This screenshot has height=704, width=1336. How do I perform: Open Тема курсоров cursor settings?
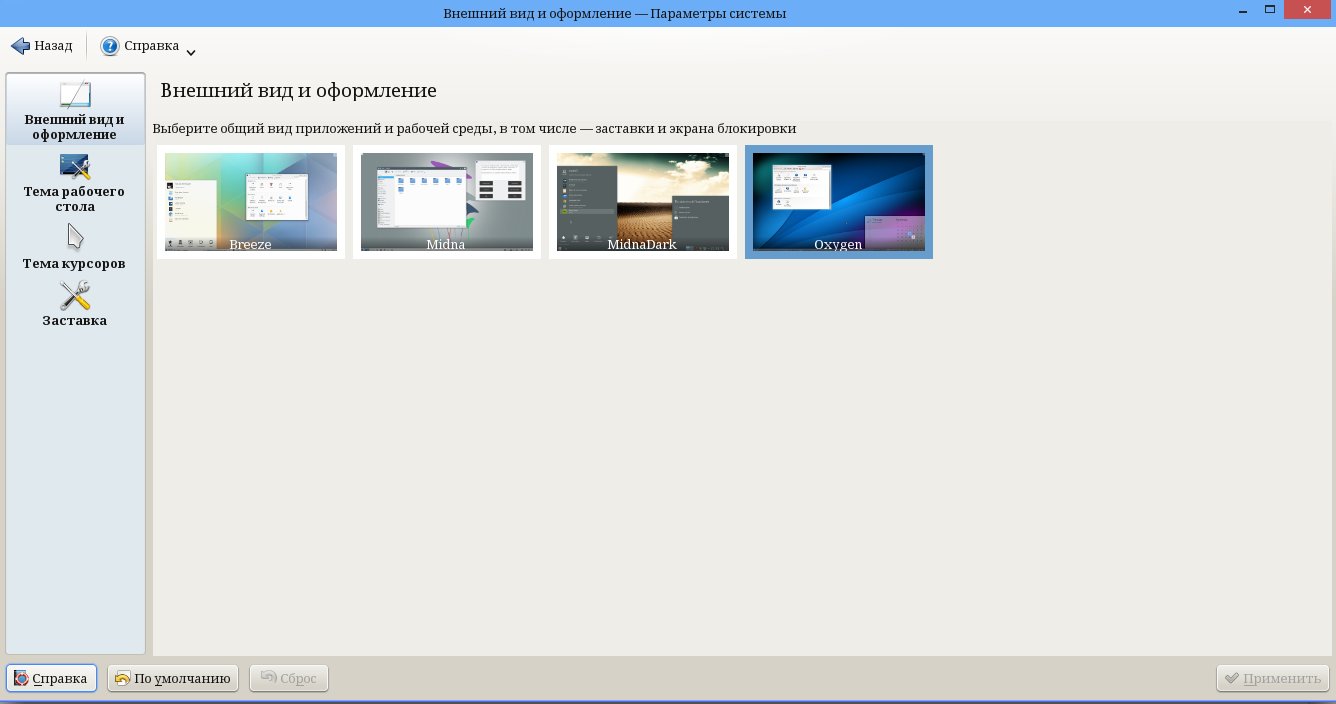[75, 247]
